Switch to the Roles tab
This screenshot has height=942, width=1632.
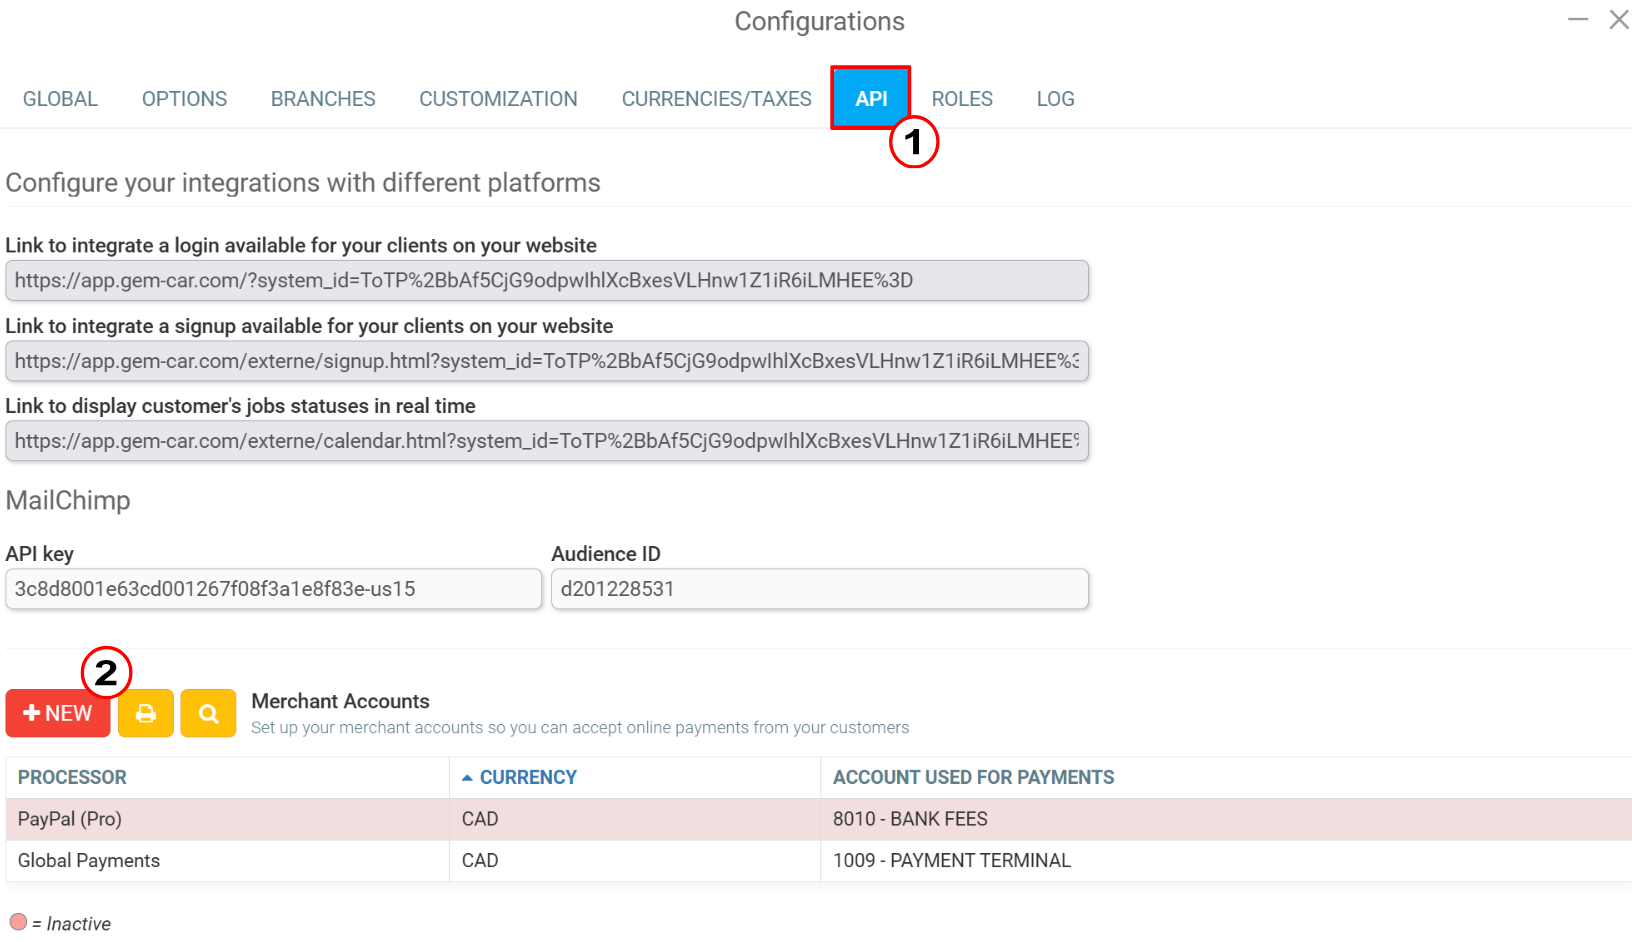pos(962,99)
